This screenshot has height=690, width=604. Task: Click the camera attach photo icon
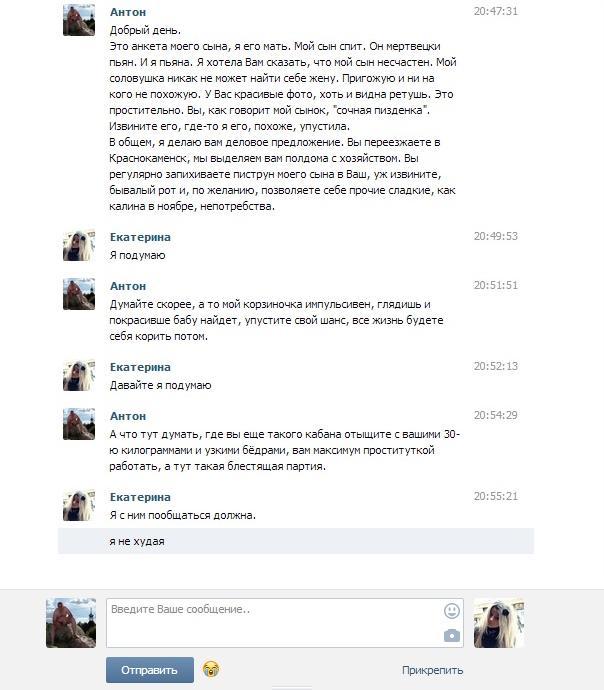(452, 635)
